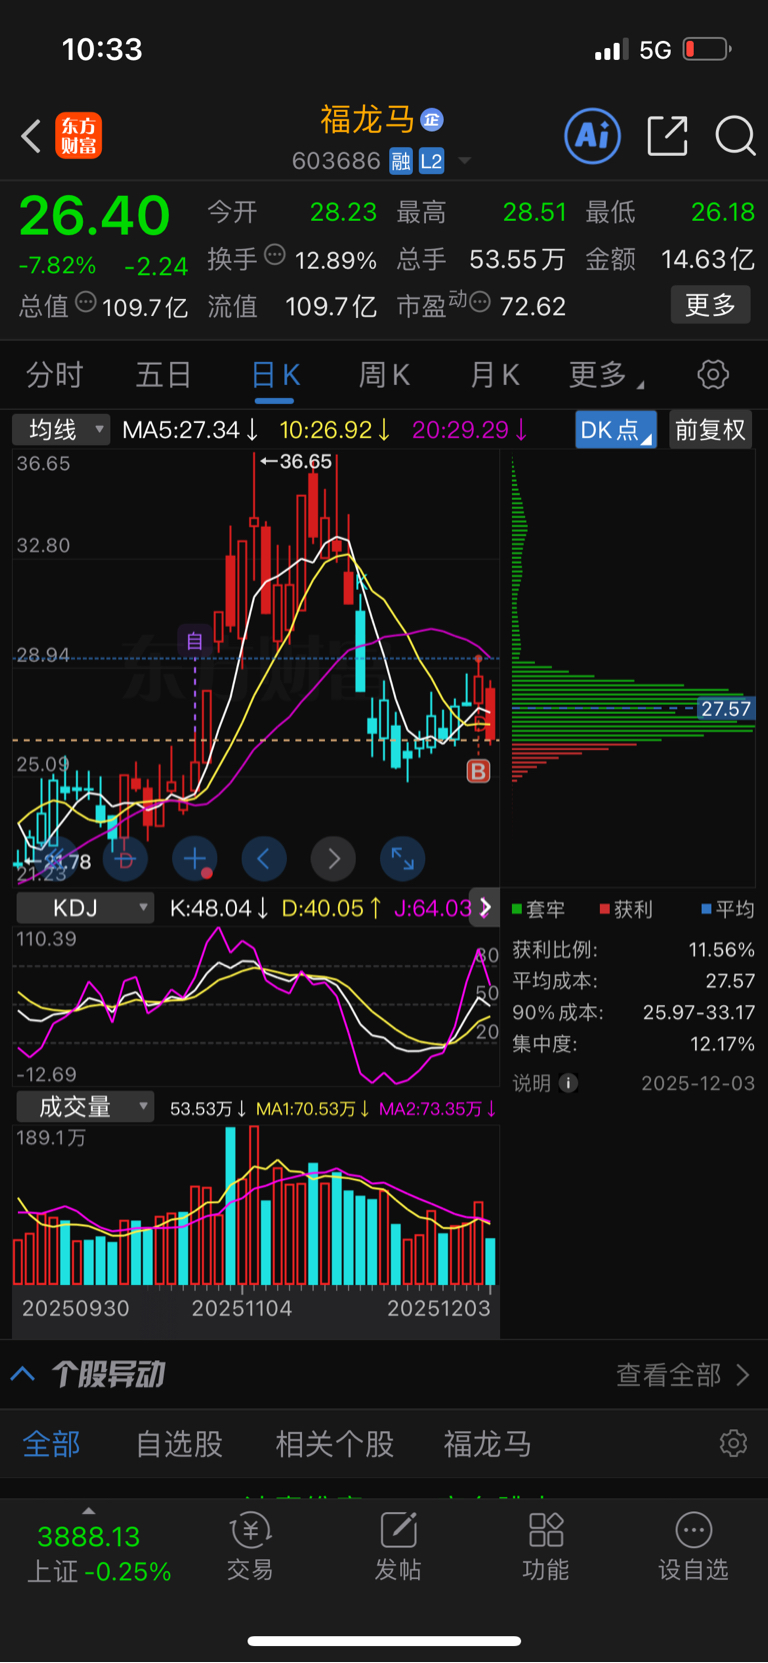Tap the circle icon beside 换手
Image resolution: width=768 pixels, height=1663 pixels.
[275, 255]
